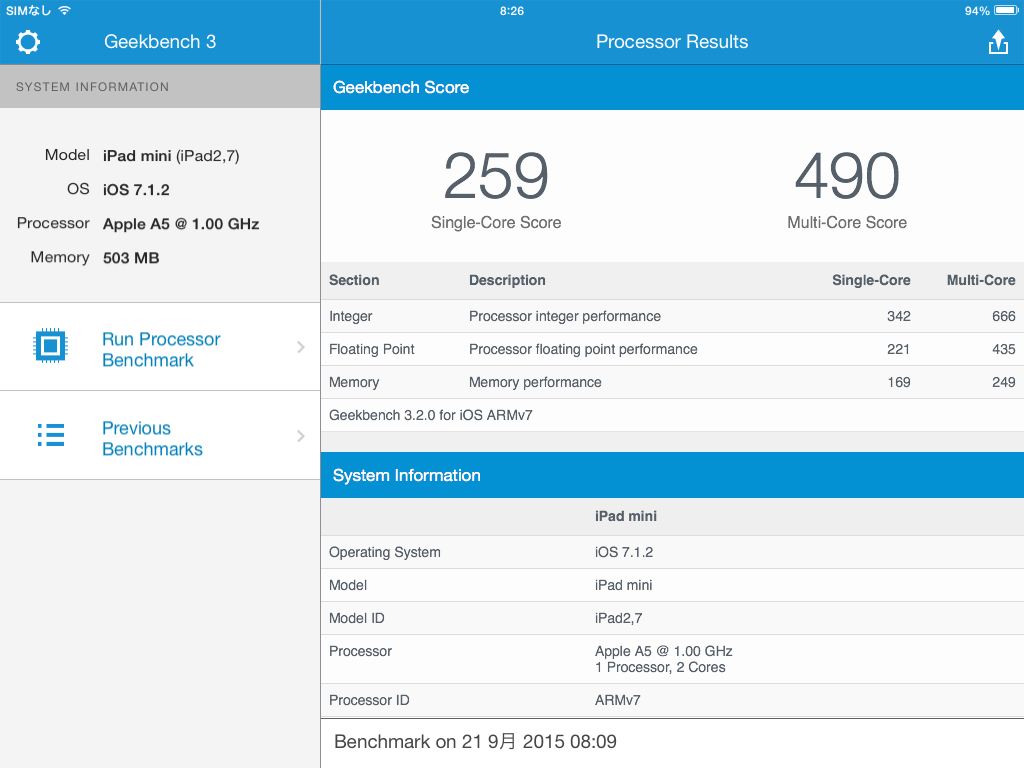Select the Integer performance row
1024x768 pixels.
[x=672, y=316]
